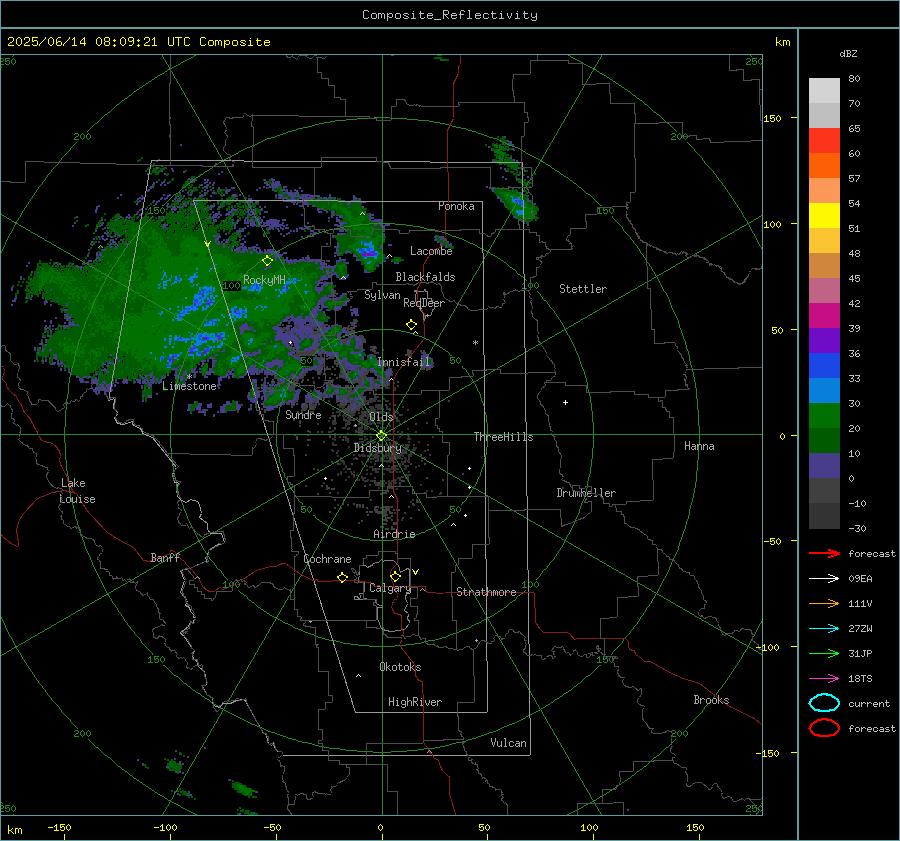Screen dimensions: 900x841
Task: Click the Innisfail city label
Action: point(404,362)
